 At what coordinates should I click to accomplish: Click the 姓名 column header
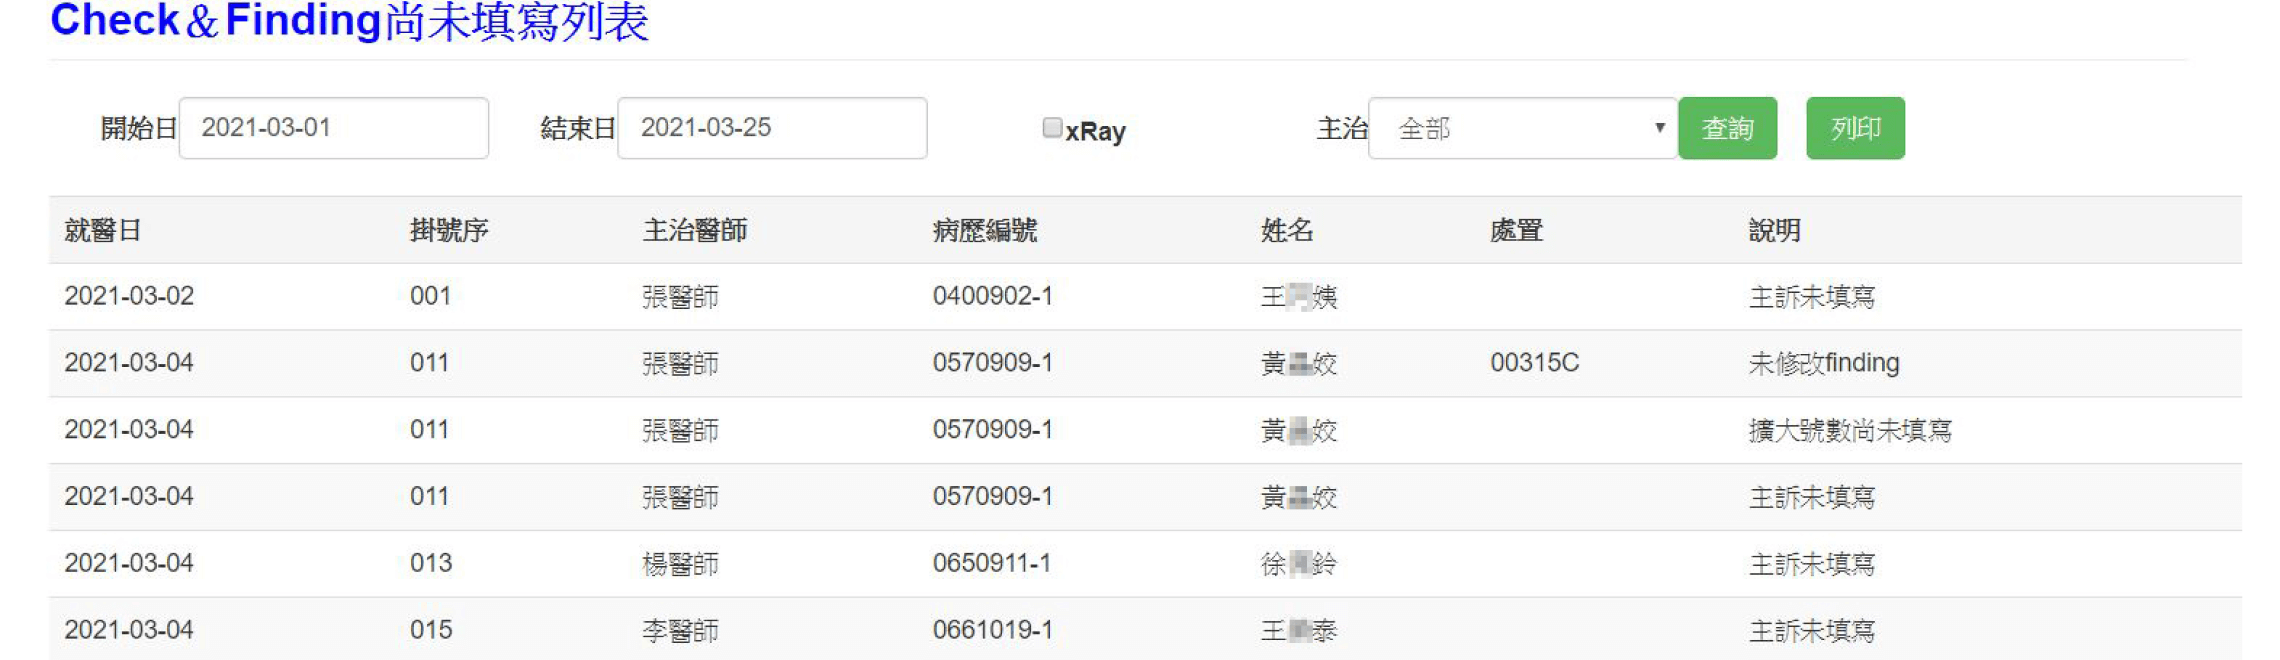[1287, 231]
